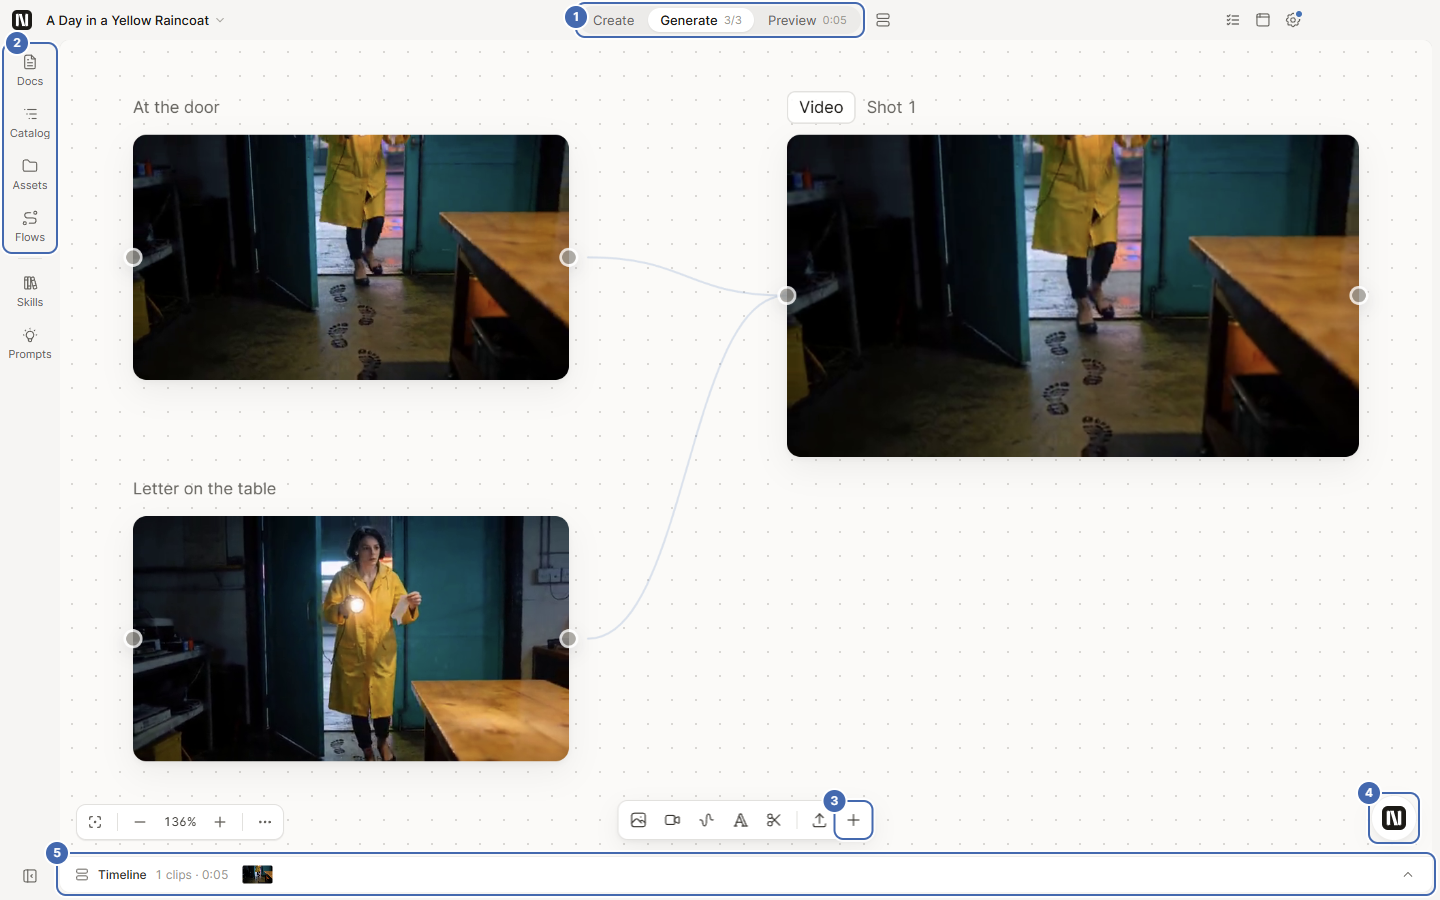1440x900 pixels.
Task: Click input connector of Letter on the table node
Action: point(133,638)
